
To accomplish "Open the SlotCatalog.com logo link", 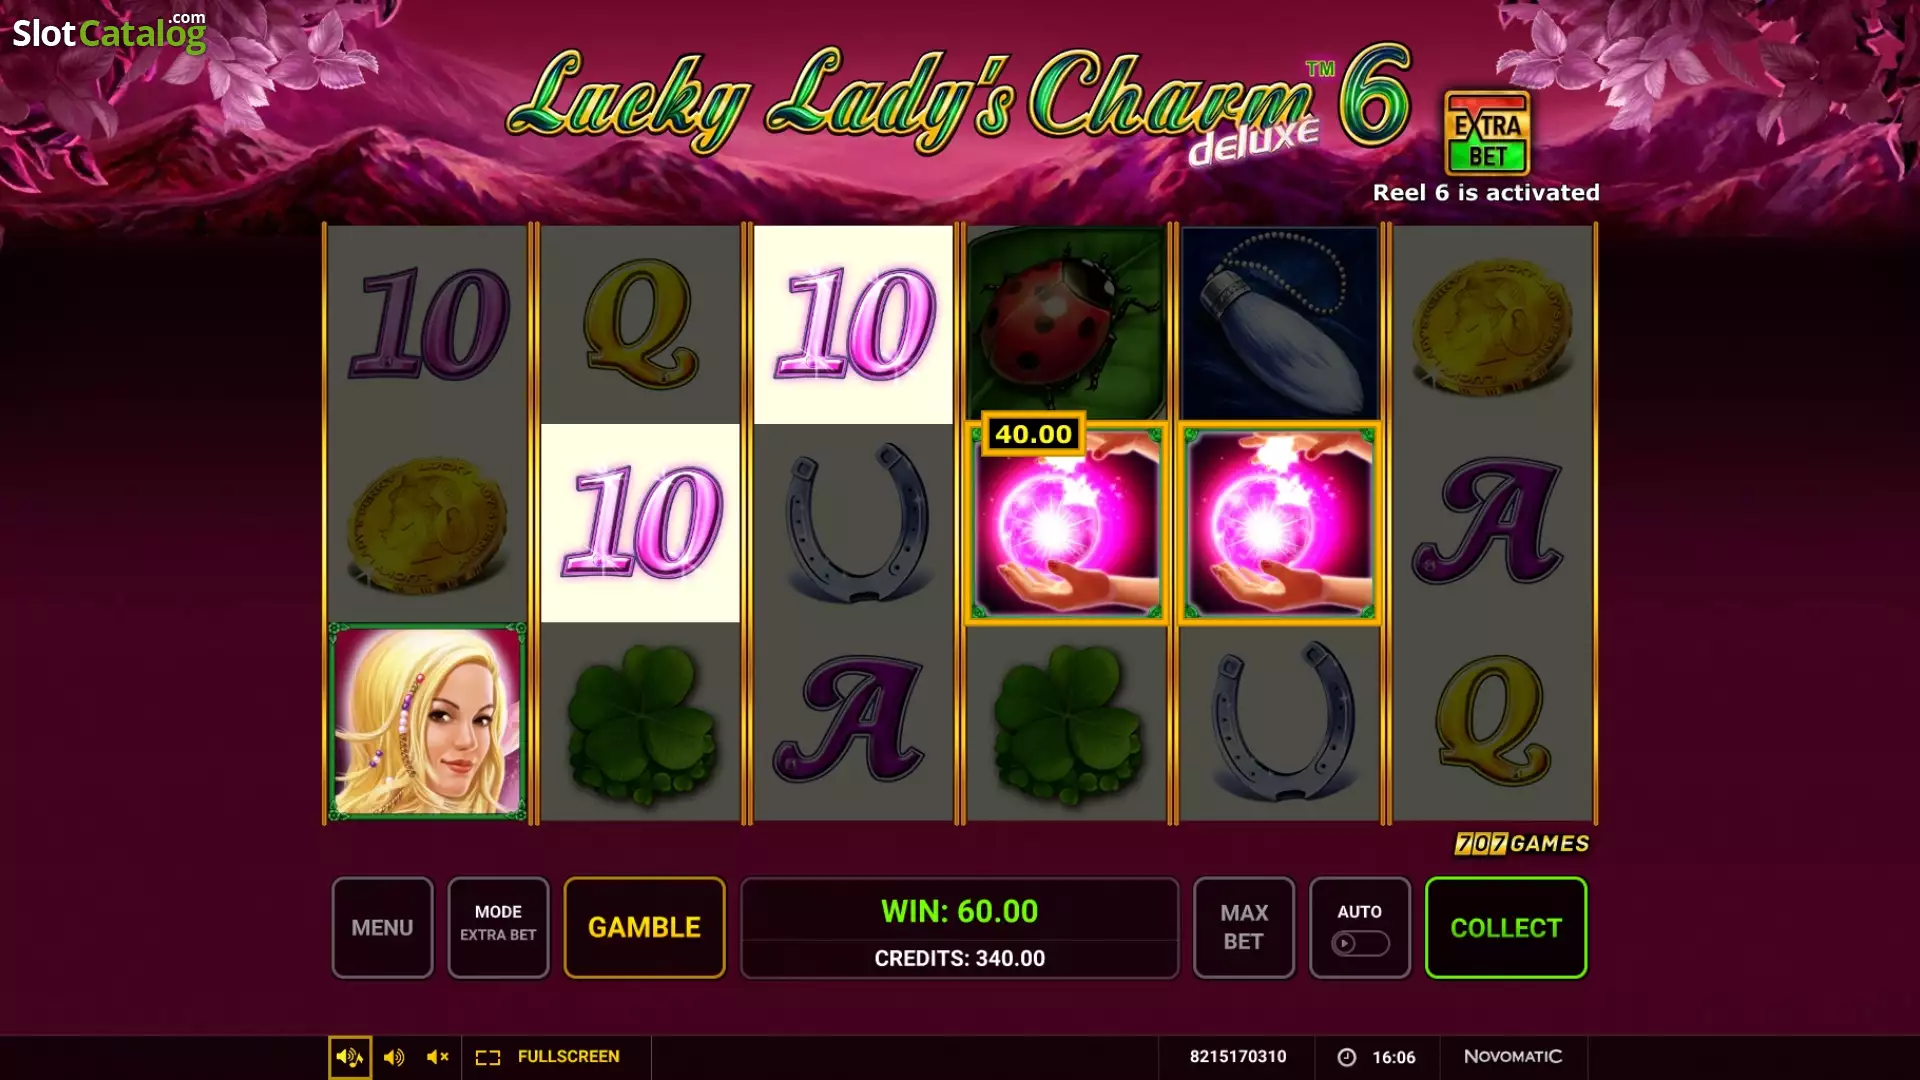I will [x=109, y=32].
